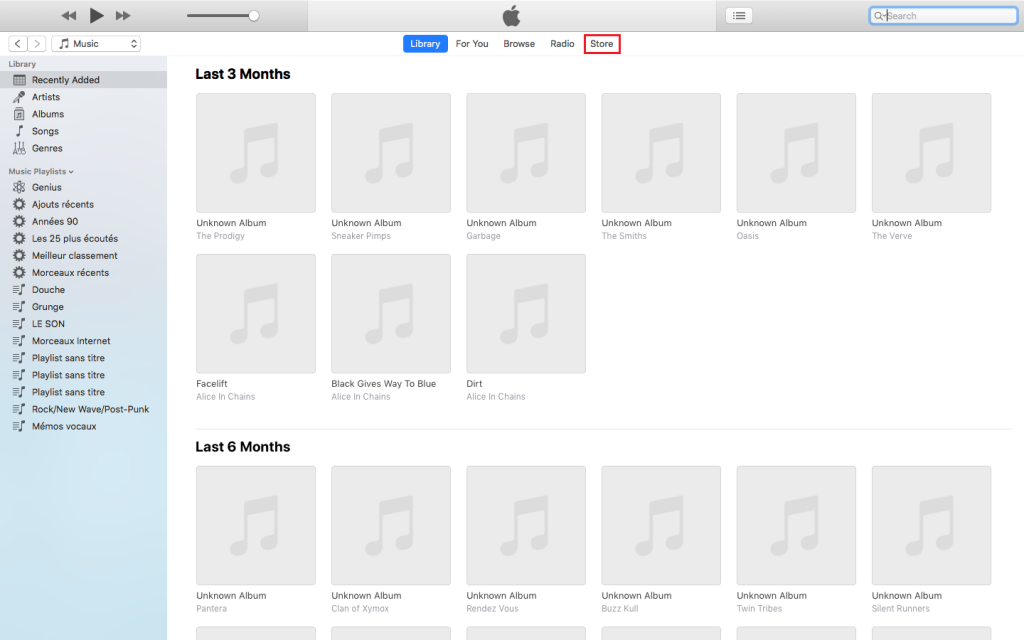1024x640 pixels.
Task: Click the Songs note icon
Action: click(x=20, y=131)
